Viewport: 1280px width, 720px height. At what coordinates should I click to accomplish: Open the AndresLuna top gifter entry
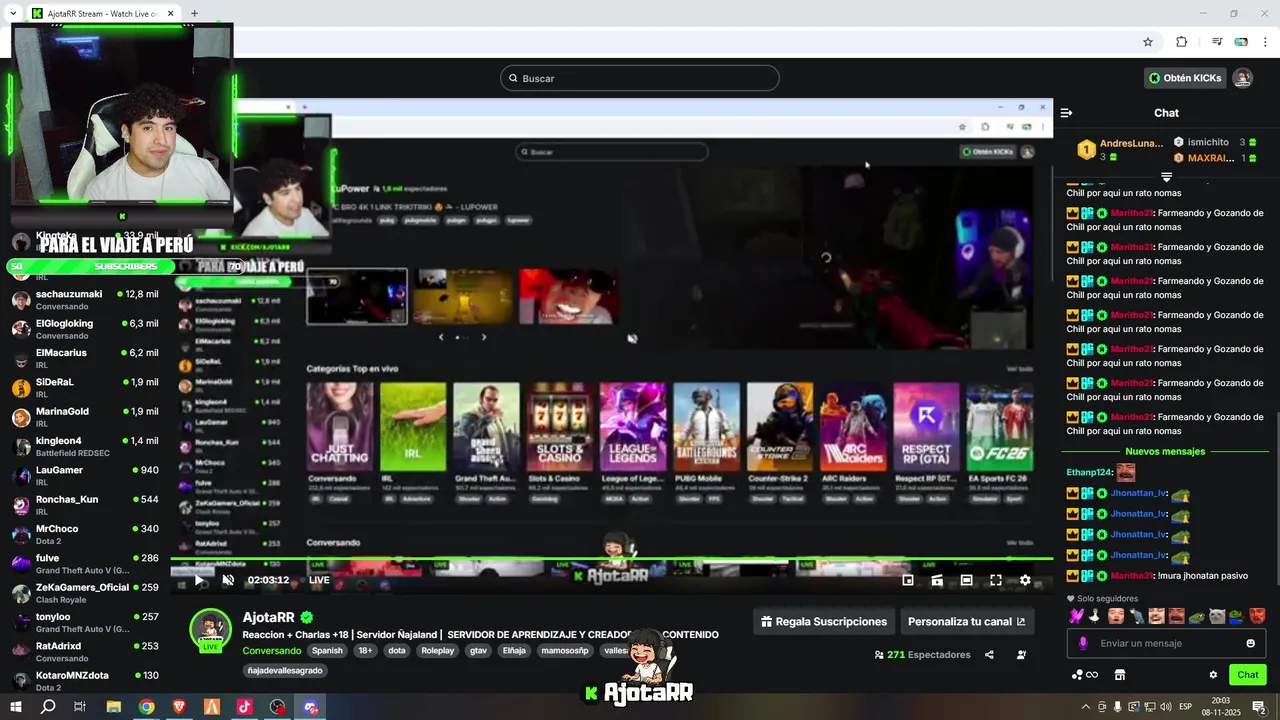click(1120, 150)
